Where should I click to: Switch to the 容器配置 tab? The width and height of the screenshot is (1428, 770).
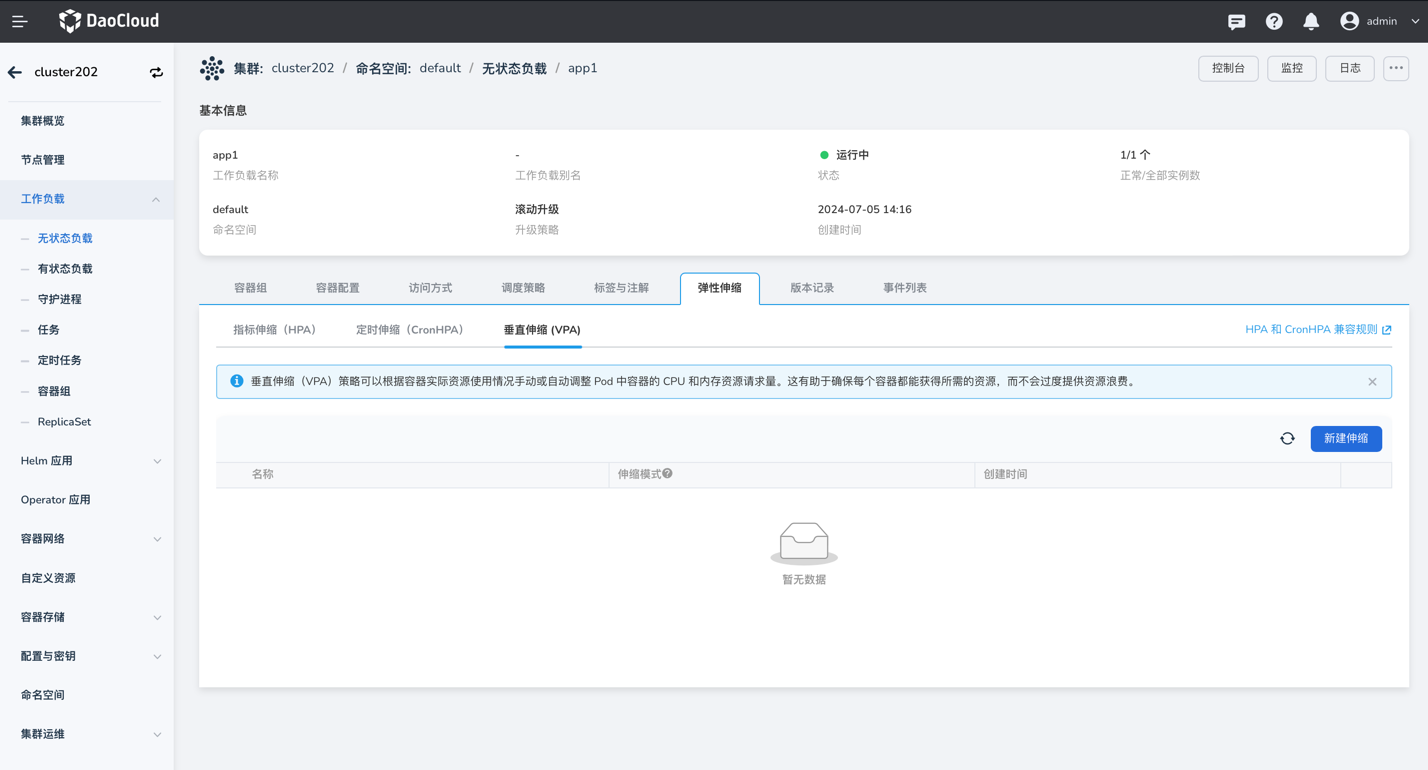(x=338, y=288)
